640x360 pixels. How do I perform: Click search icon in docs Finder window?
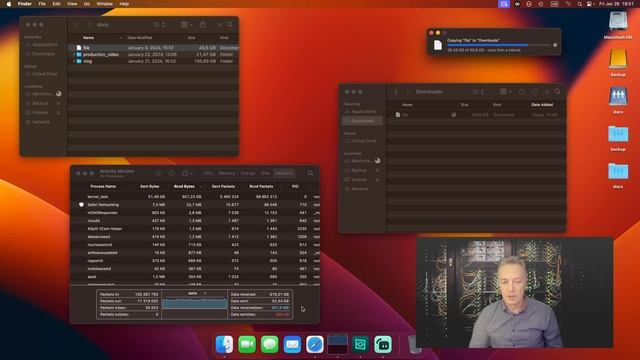230,25
